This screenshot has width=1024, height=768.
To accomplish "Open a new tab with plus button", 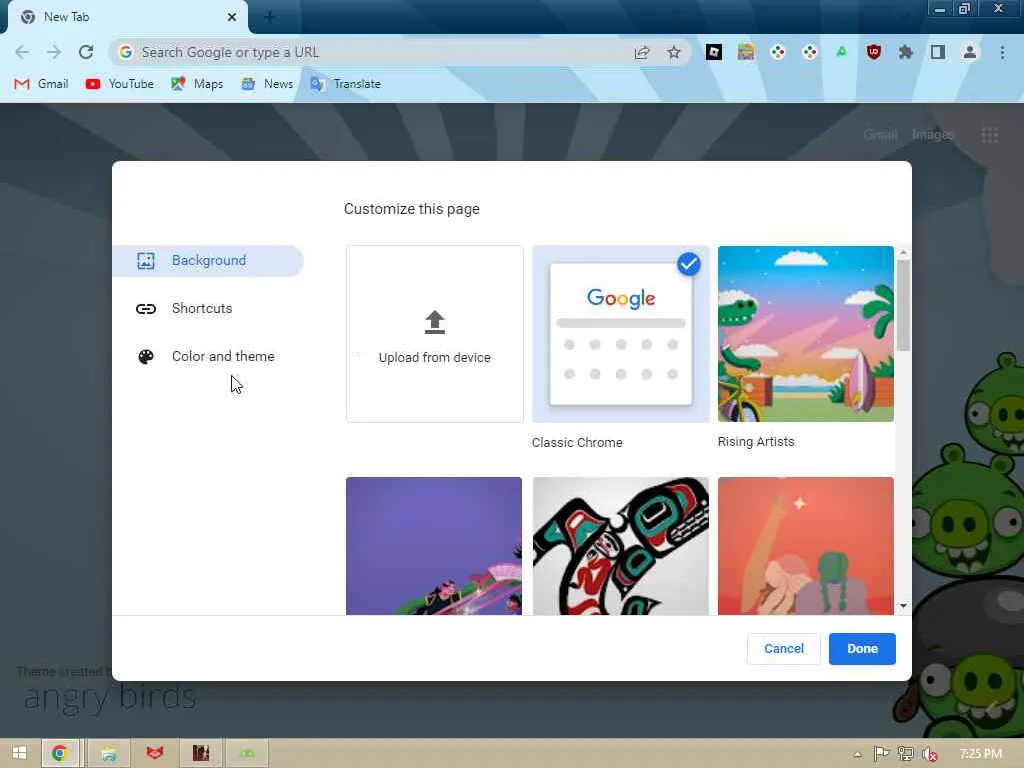I will coord(270,17).
